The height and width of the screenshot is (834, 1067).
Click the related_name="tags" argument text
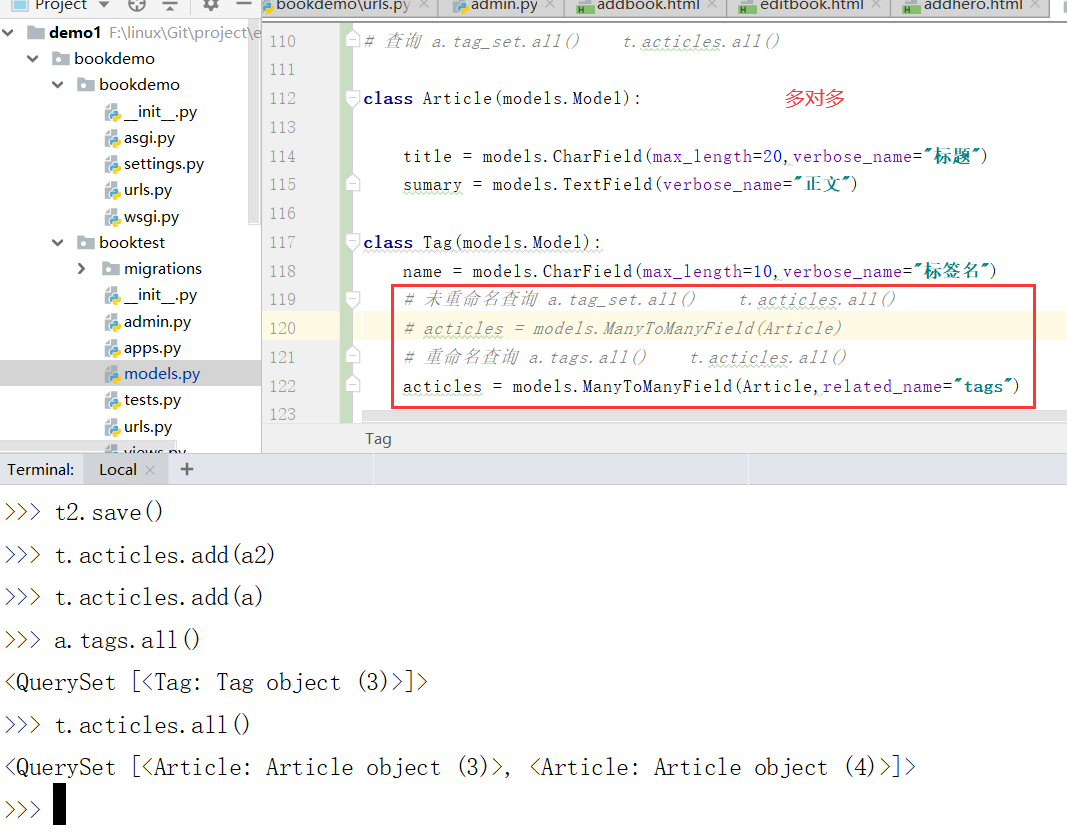[918, 386]
